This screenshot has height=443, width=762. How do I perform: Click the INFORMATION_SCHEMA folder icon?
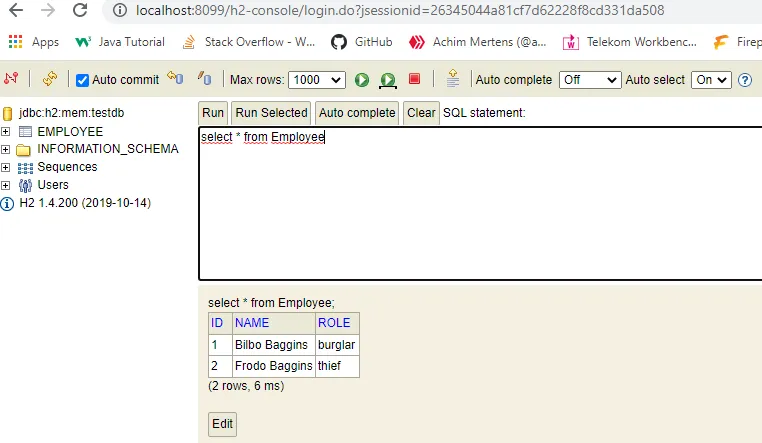23,150
